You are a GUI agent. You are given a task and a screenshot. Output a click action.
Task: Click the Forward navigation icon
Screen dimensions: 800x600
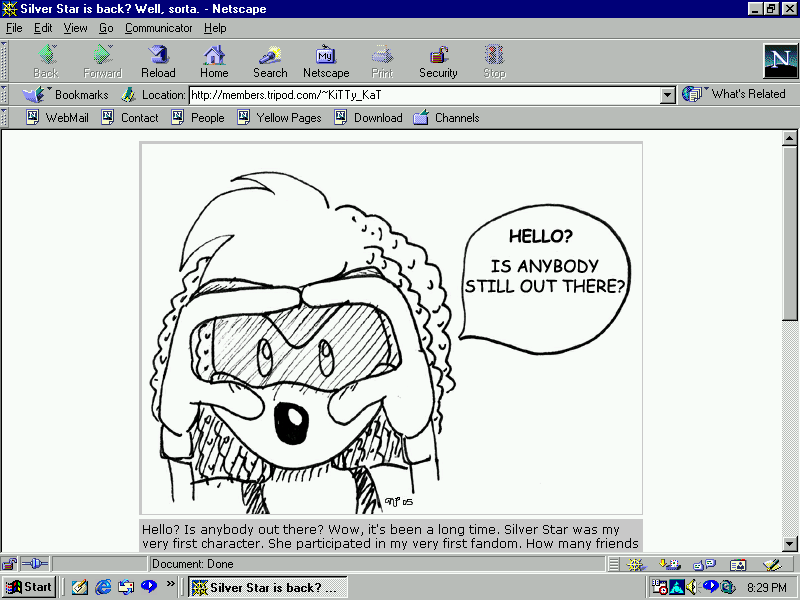[103, 61]
